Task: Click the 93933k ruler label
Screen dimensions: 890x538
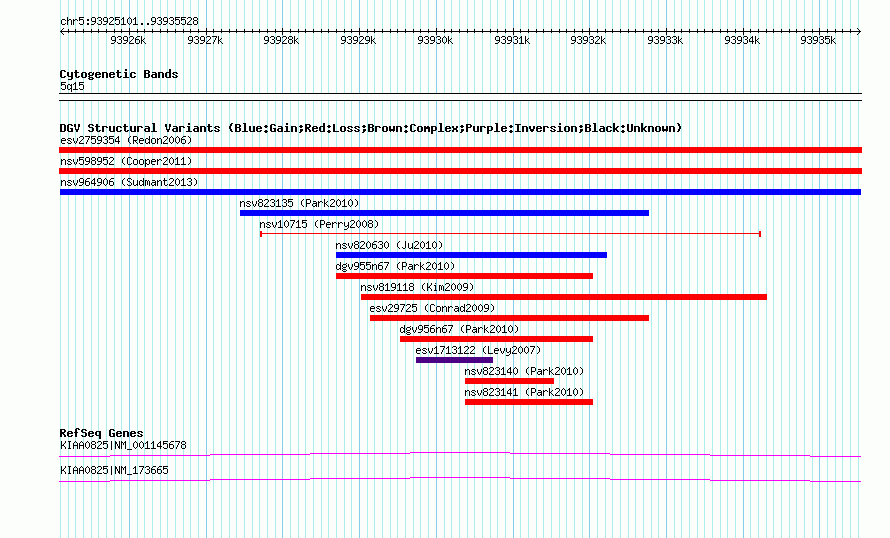Action: pyautogui.click(x=665, y=40)
